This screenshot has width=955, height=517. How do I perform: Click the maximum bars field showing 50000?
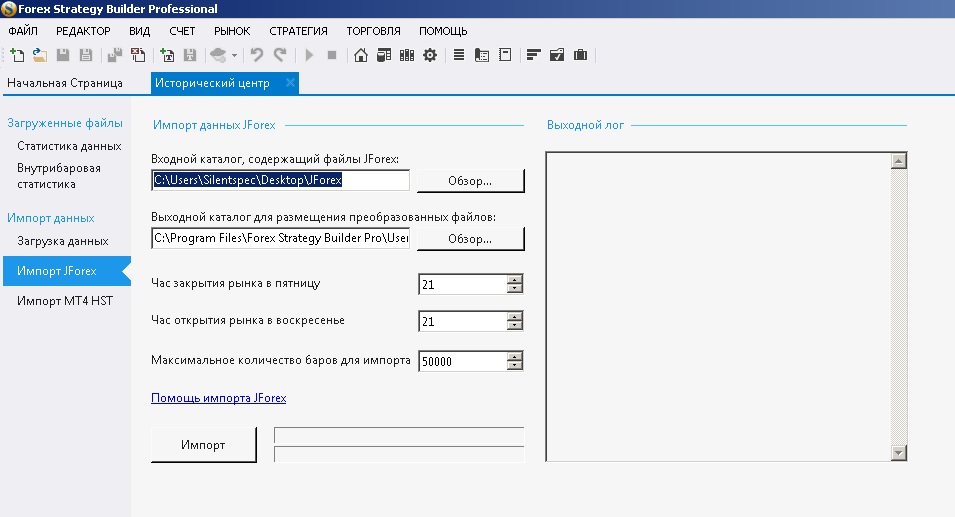[x=463, y=361]
